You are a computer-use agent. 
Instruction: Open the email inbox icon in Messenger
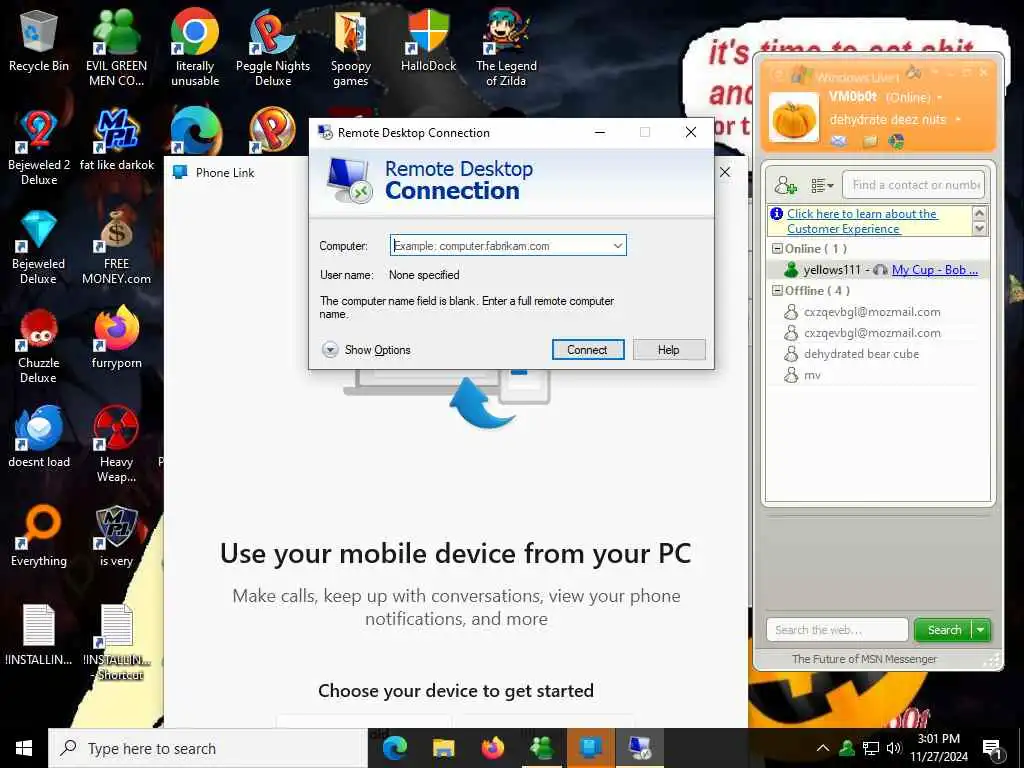pos(839,141)
